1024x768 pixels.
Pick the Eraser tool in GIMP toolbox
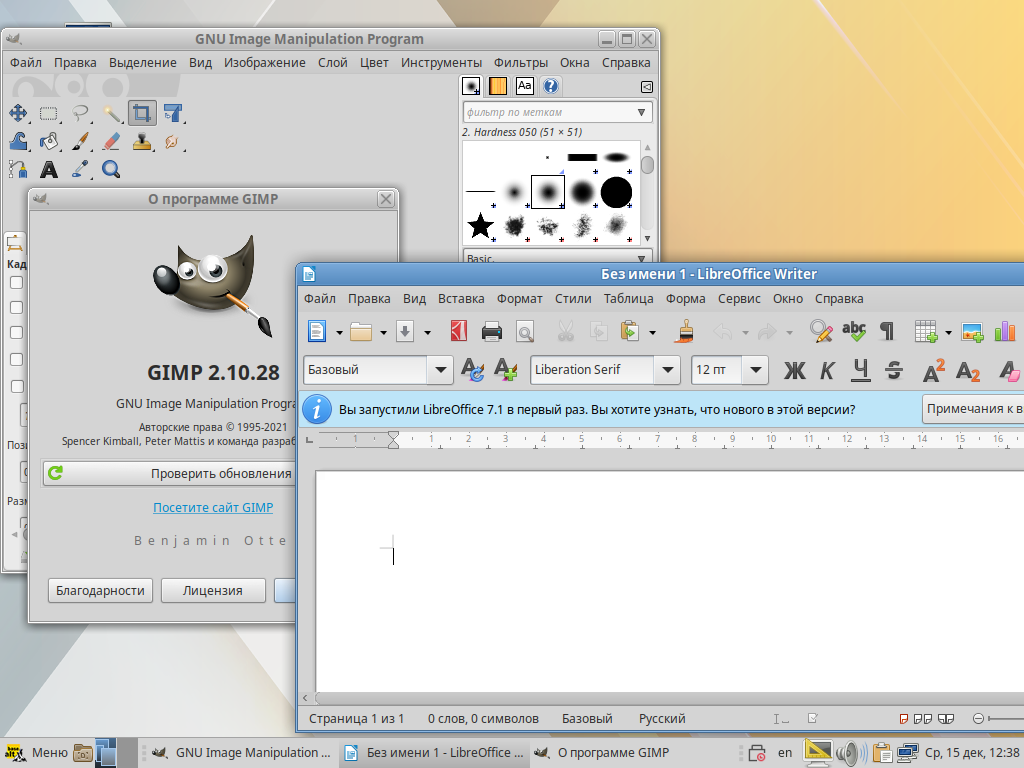[111, 141]
